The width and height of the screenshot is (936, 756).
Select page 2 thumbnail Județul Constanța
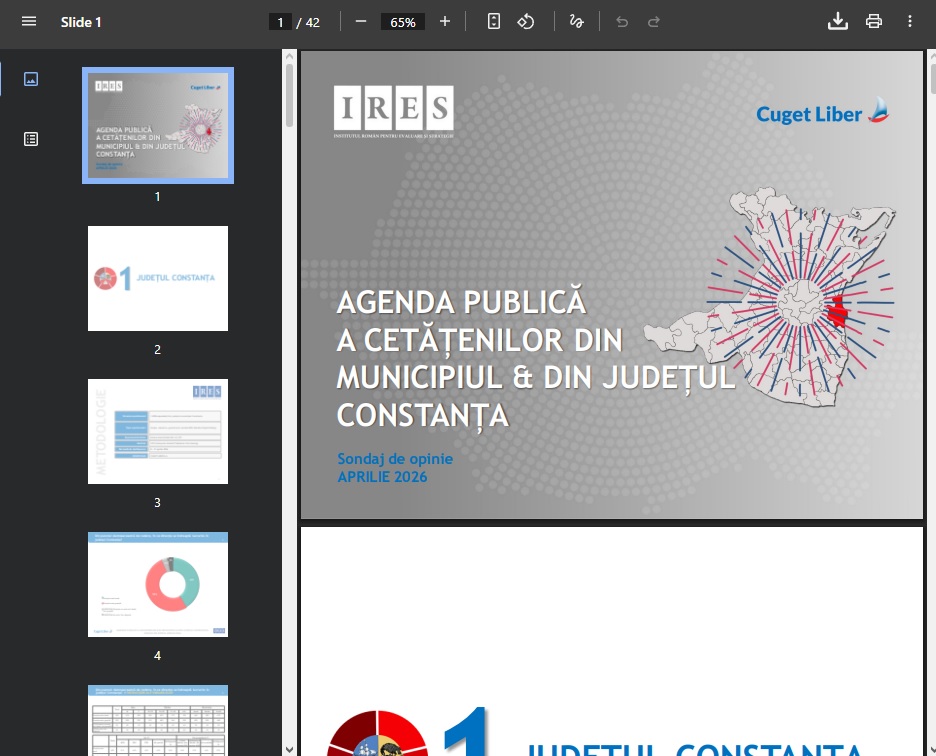click(158, 278)
